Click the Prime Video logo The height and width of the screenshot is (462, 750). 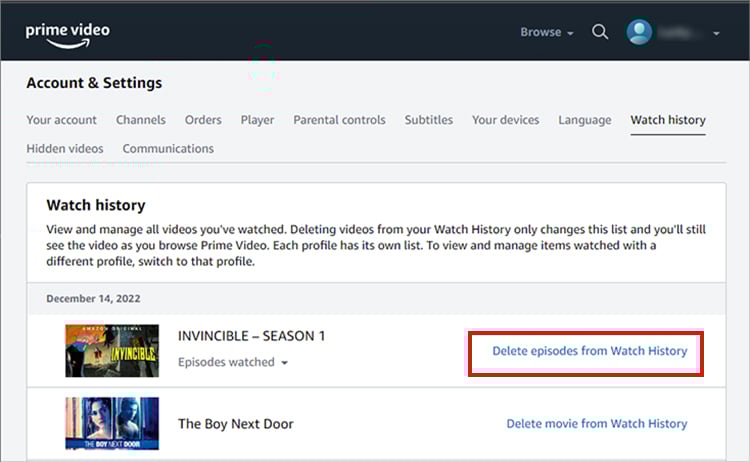(67, 35)
